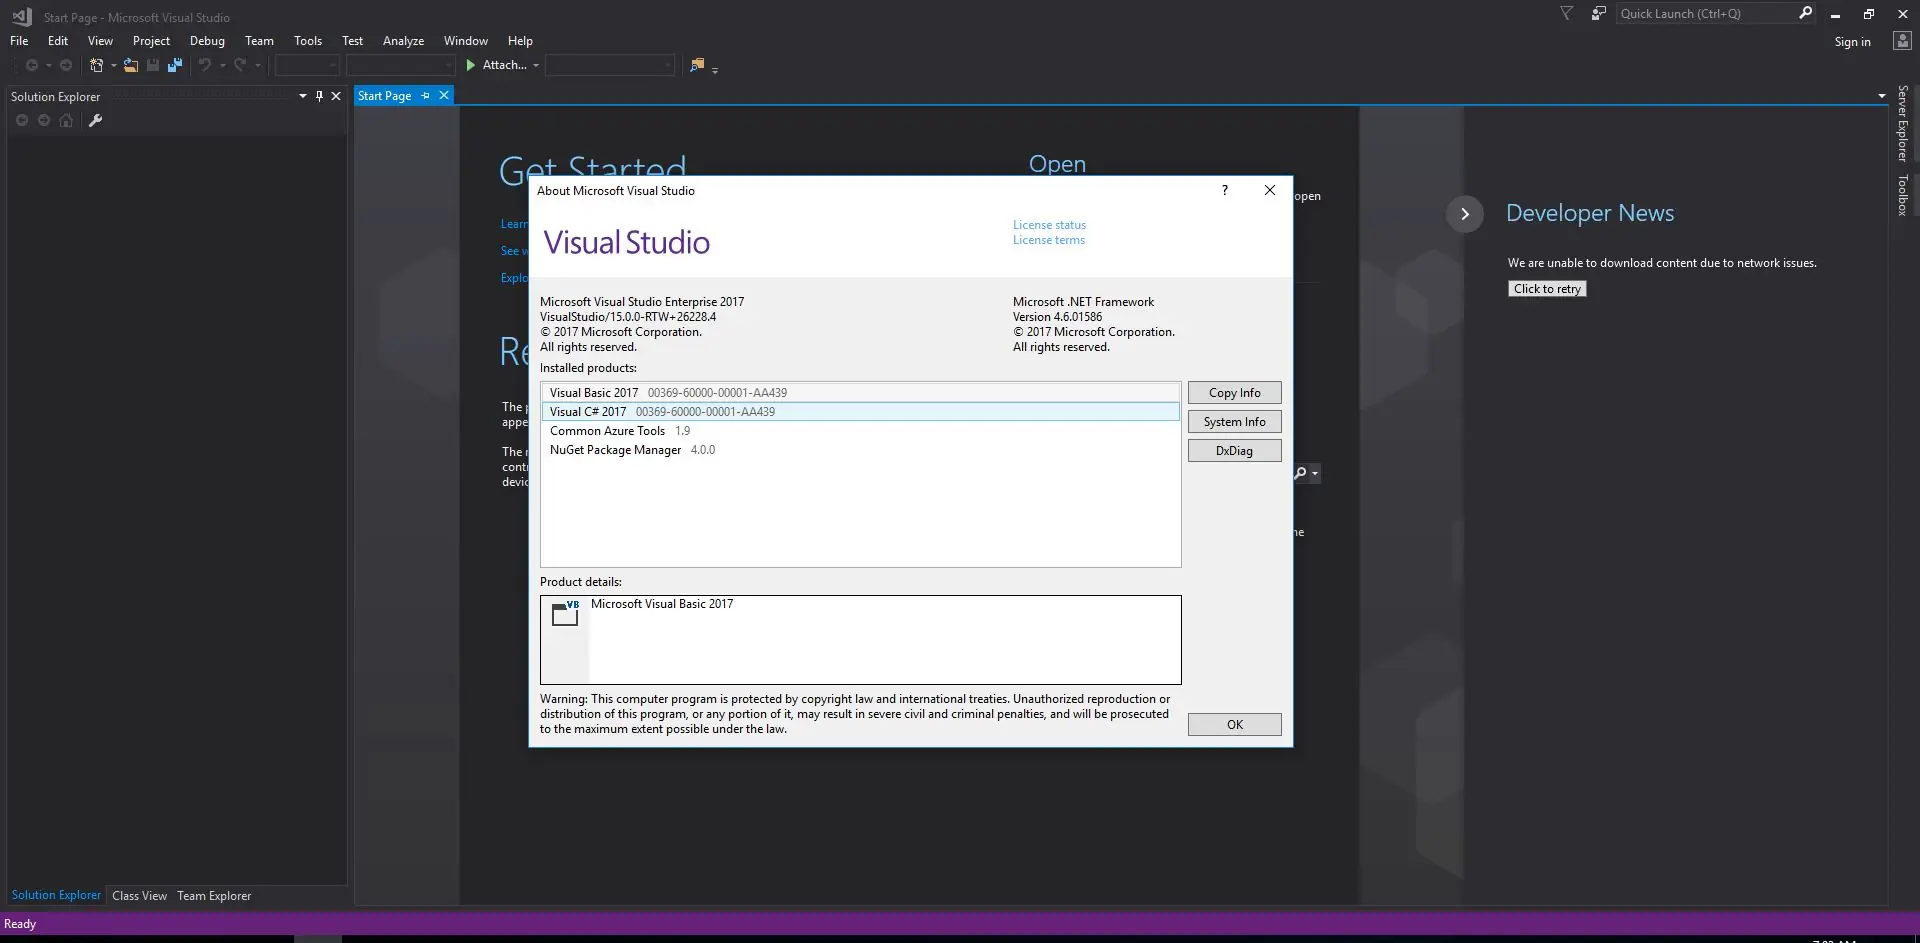
Task: Click the notifications flag icon in the title bar
Action: click(x=1567, y=13)
